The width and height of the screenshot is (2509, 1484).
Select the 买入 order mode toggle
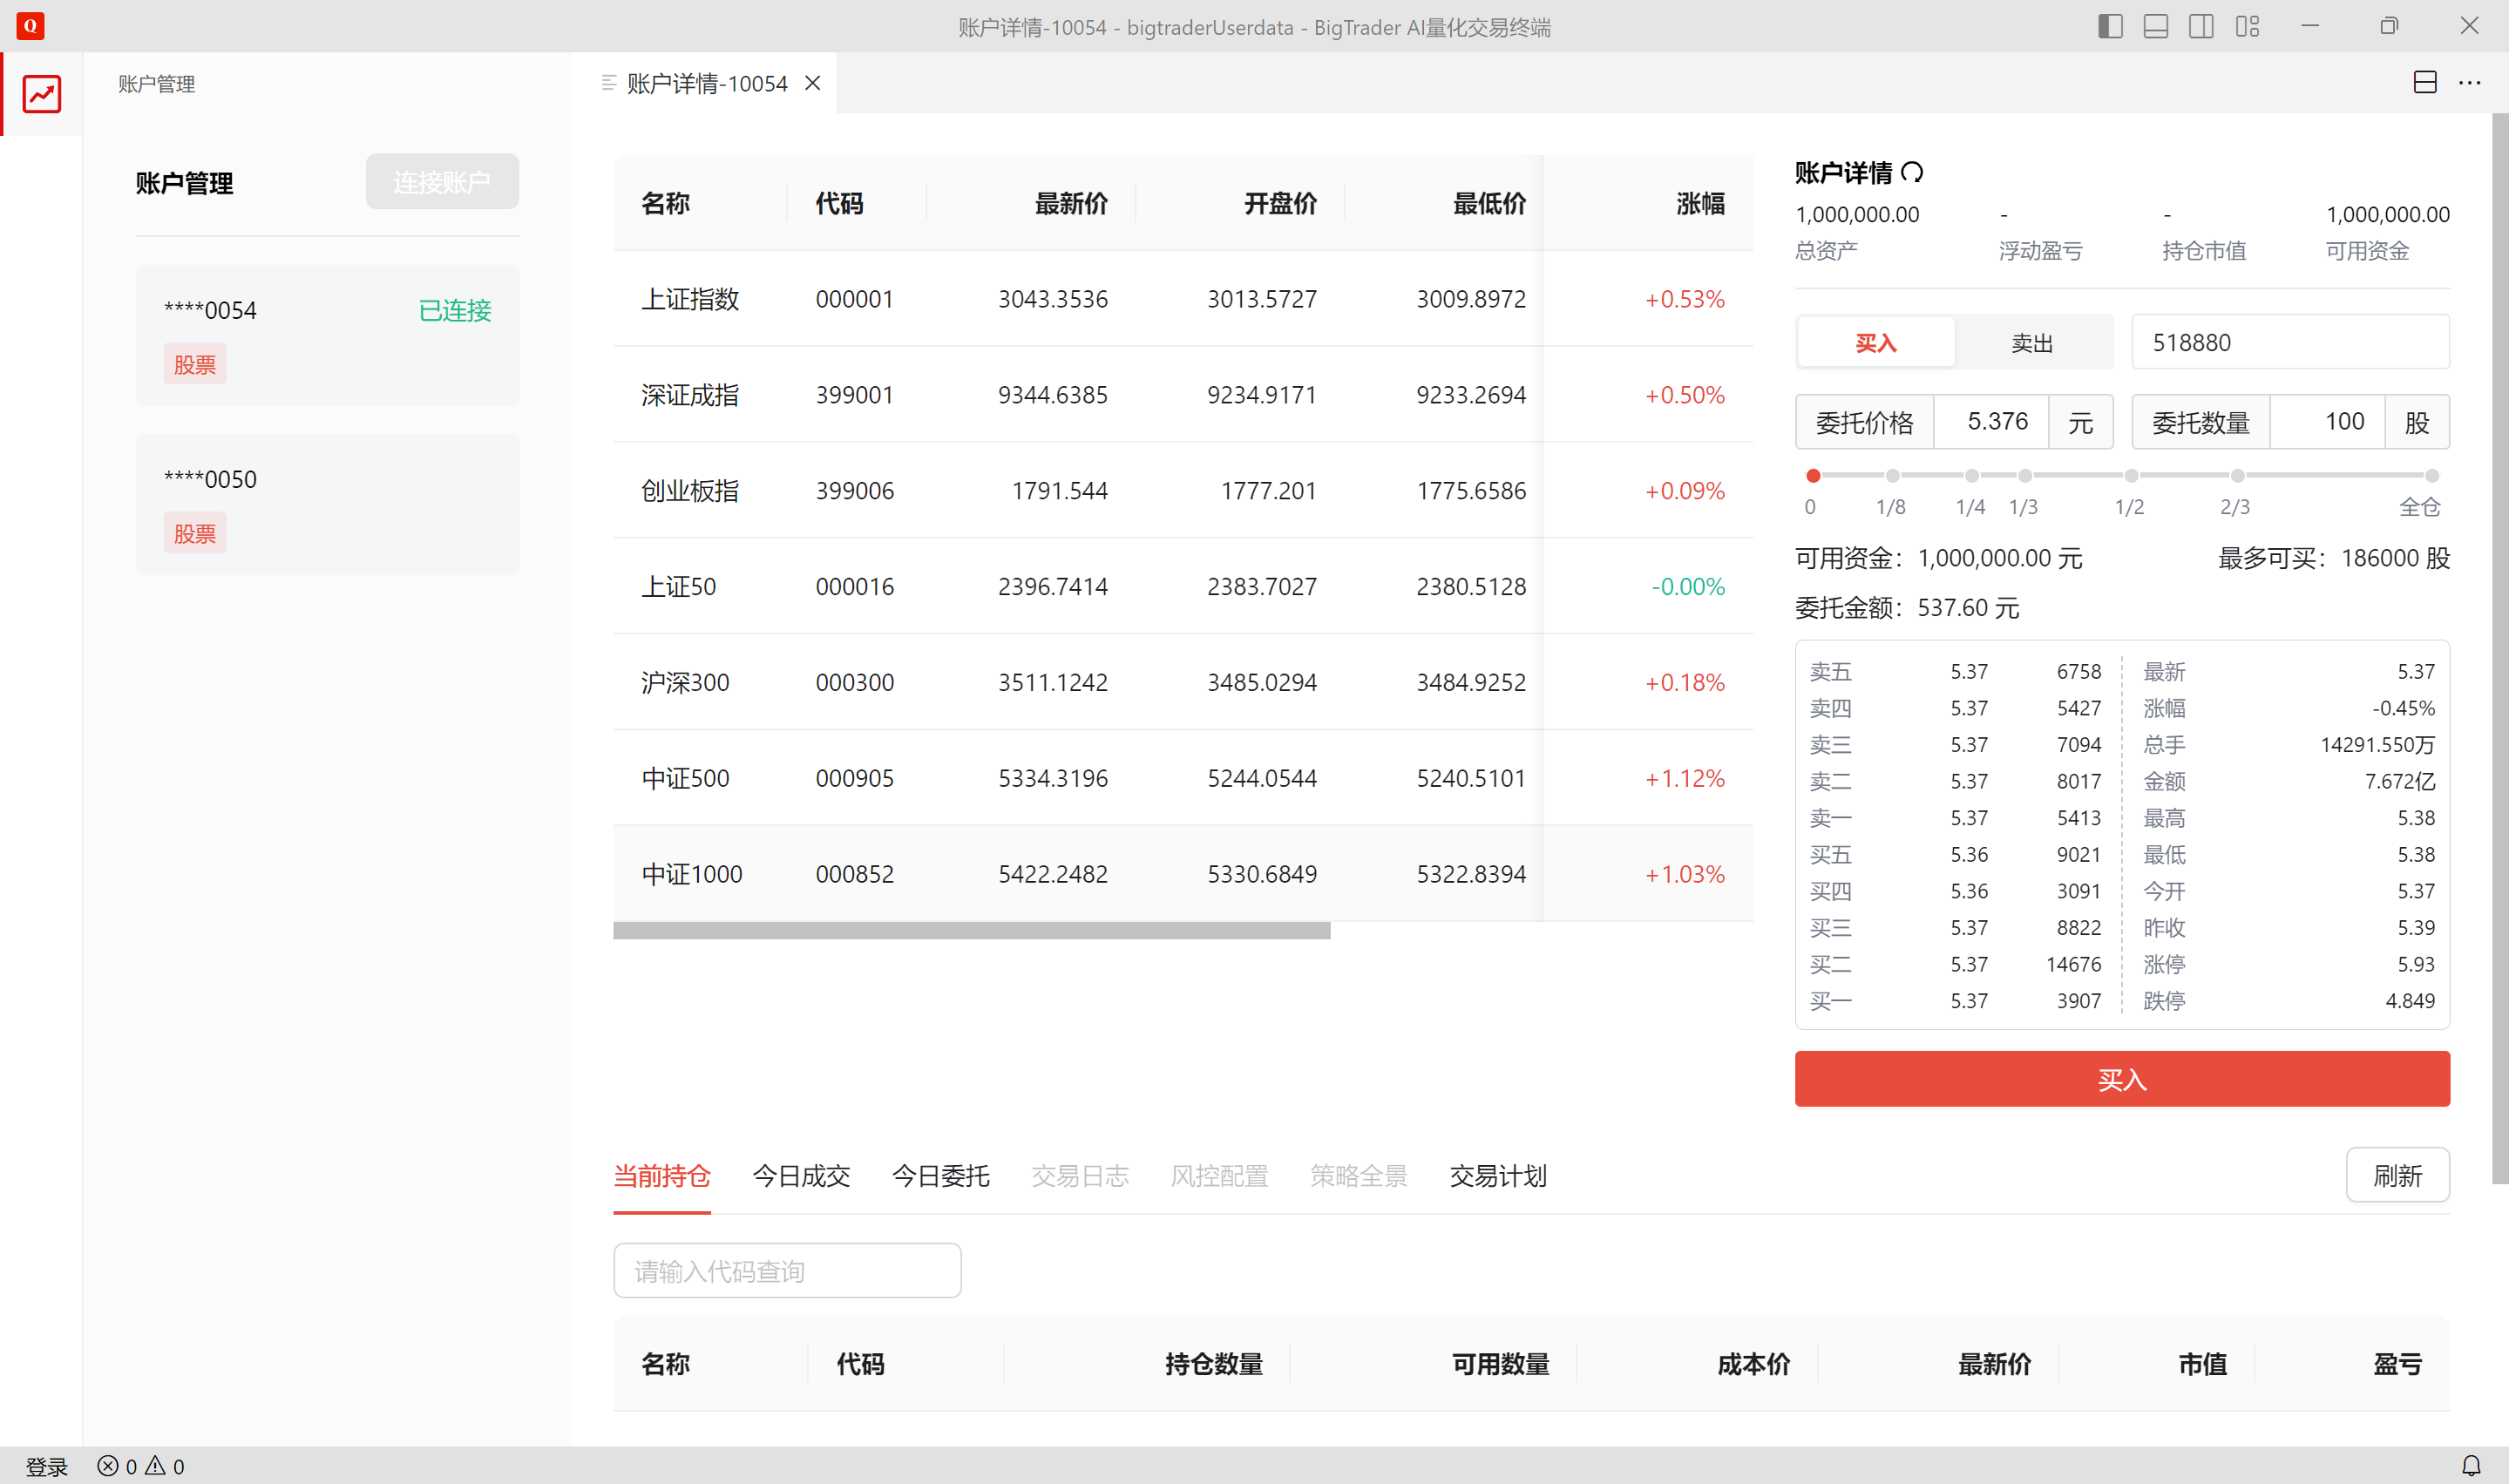1875,343
